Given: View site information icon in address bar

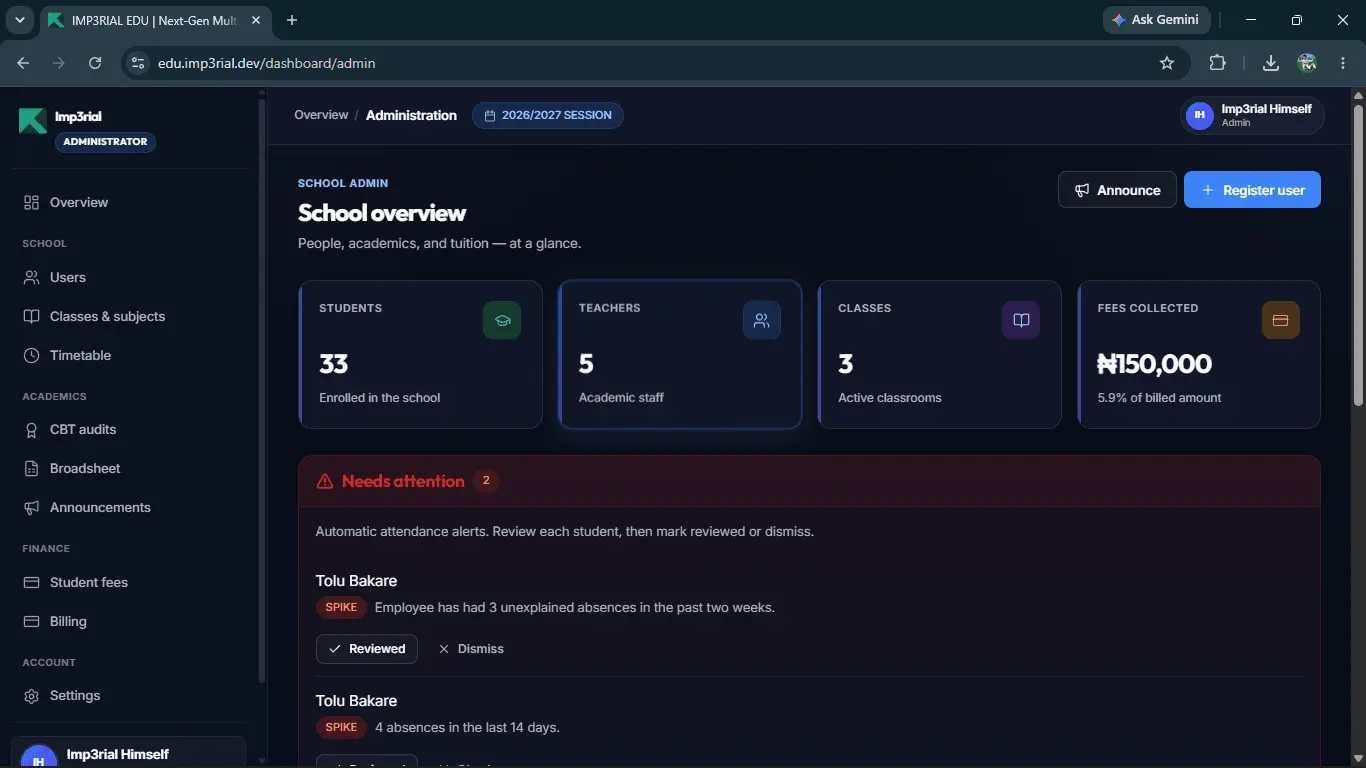Looking at the screenshot, I should [x=139, y=63].
